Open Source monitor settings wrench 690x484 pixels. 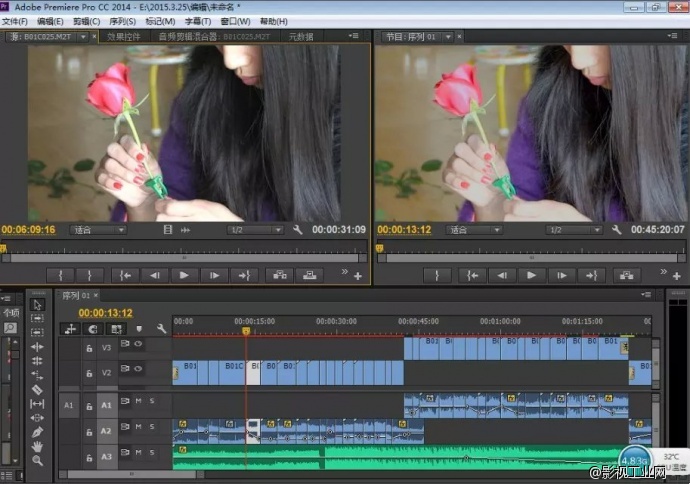pos(297,230)
